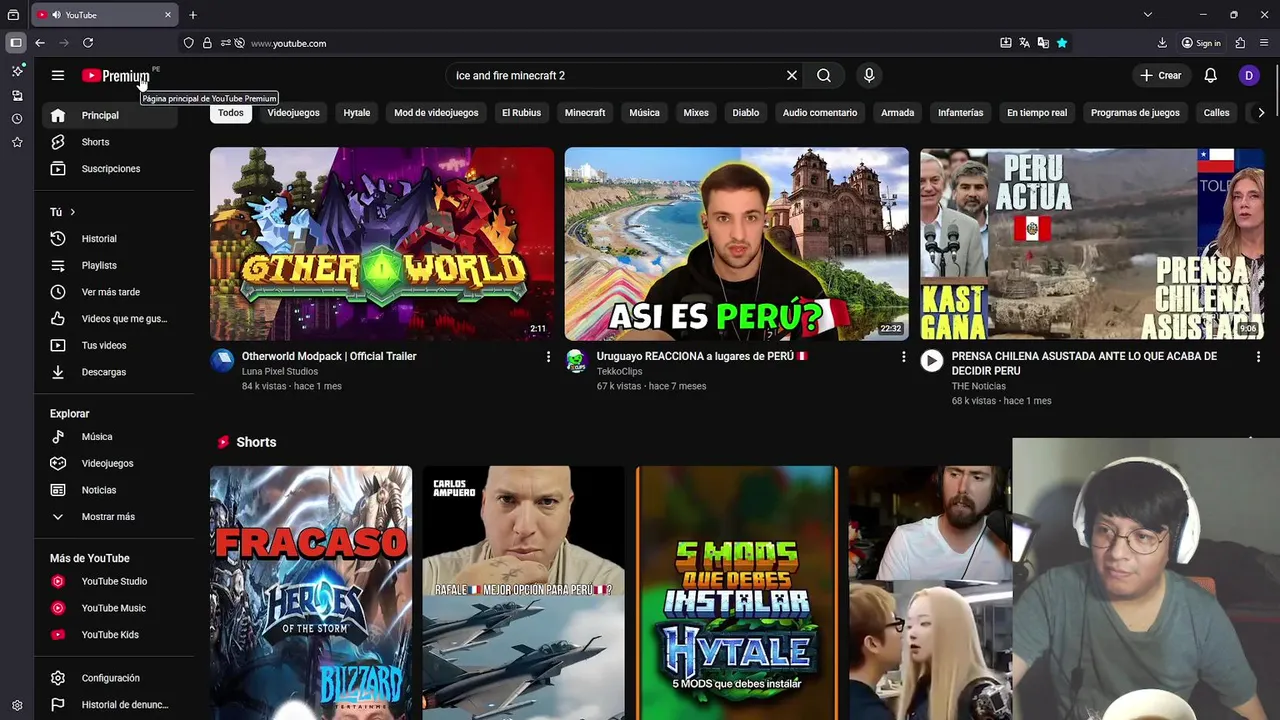Open the list all tabs dropdown

1148,15
